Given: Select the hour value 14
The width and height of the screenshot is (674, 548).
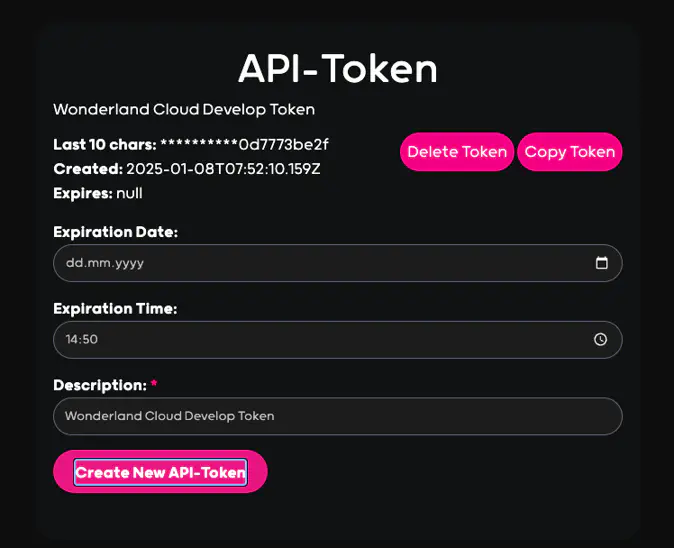Looking at the screenshot, I should 72,339.
